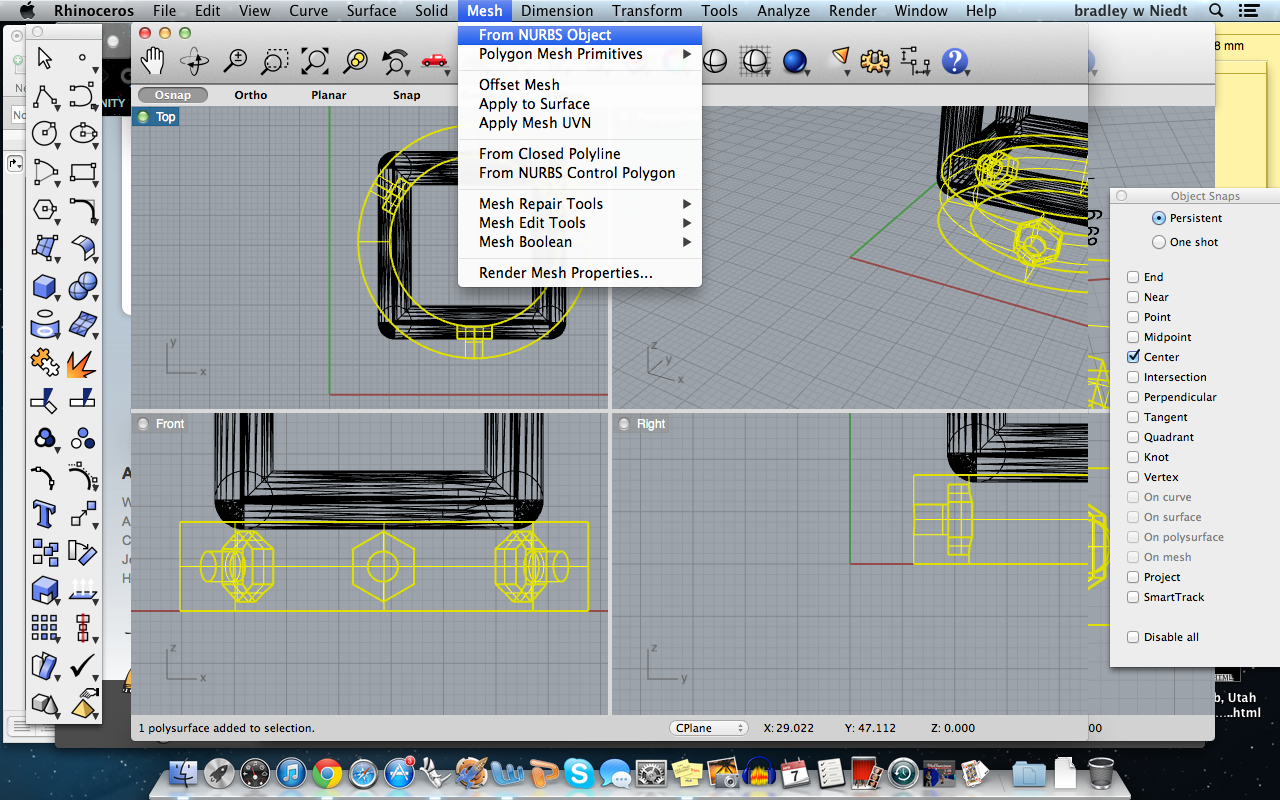Open the Trash in the Dock

[x=1101, y=772]
